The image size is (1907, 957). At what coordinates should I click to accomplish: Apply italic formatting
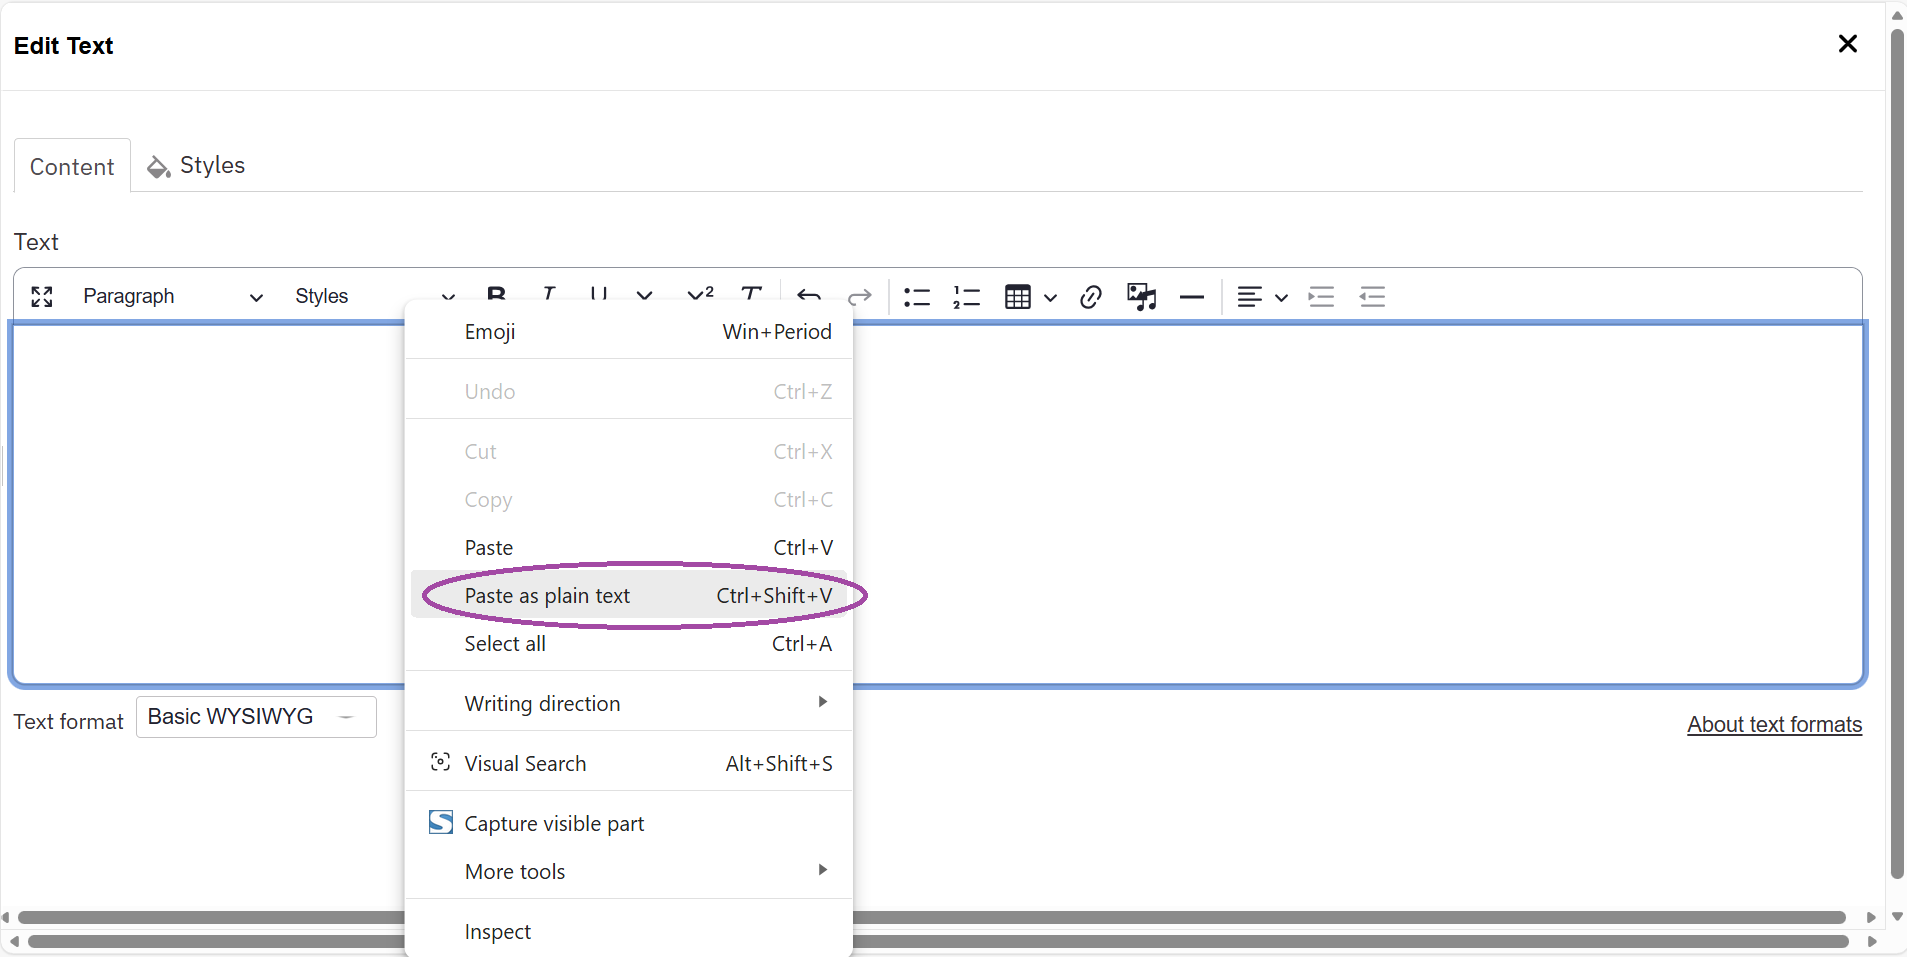[x=548, y=296]
